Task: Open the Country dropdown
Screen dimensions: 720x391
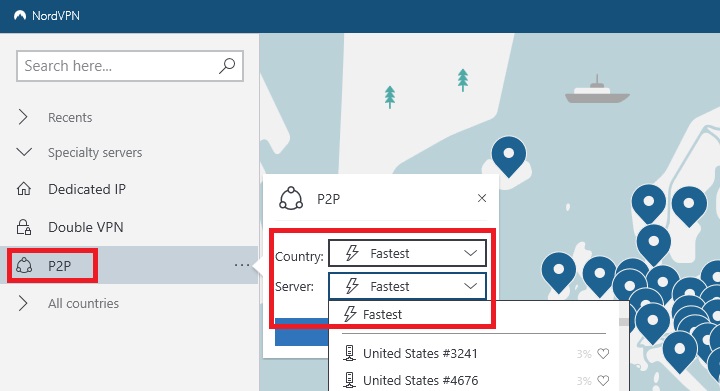Action: point(407,253)
